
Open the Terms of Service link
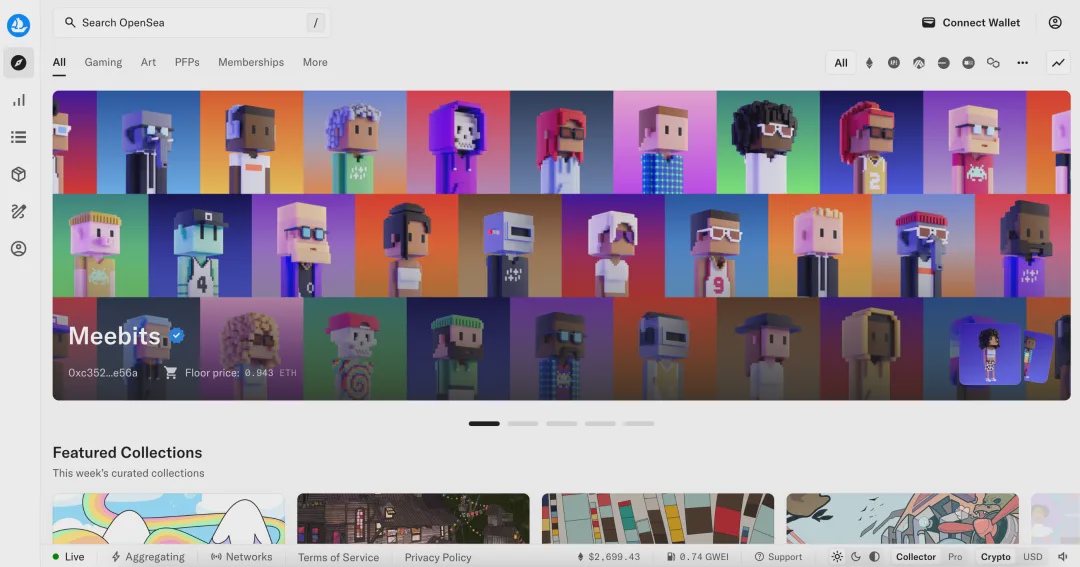point(338,557)
